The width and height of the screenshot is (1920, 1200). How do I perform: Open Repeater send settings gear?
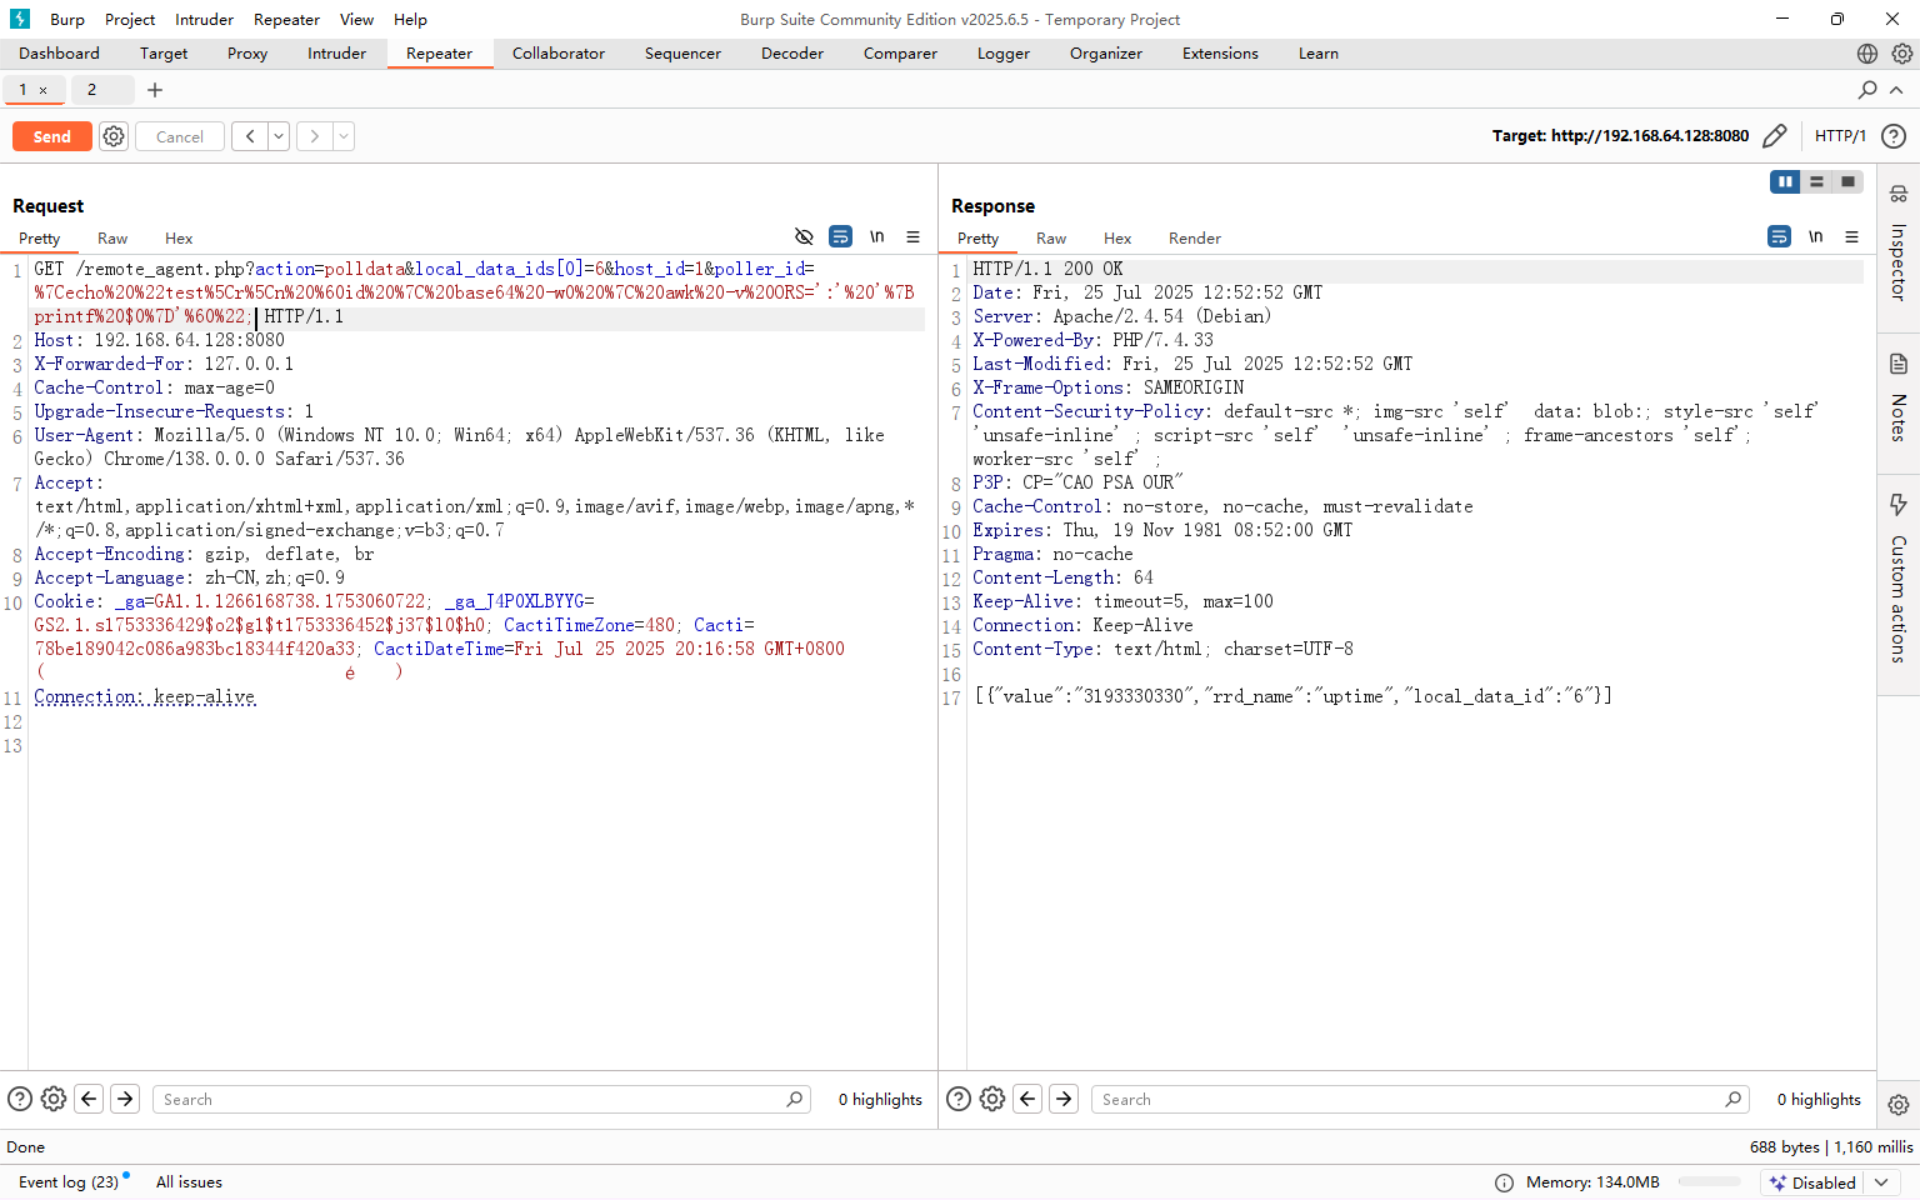[114, 137]
